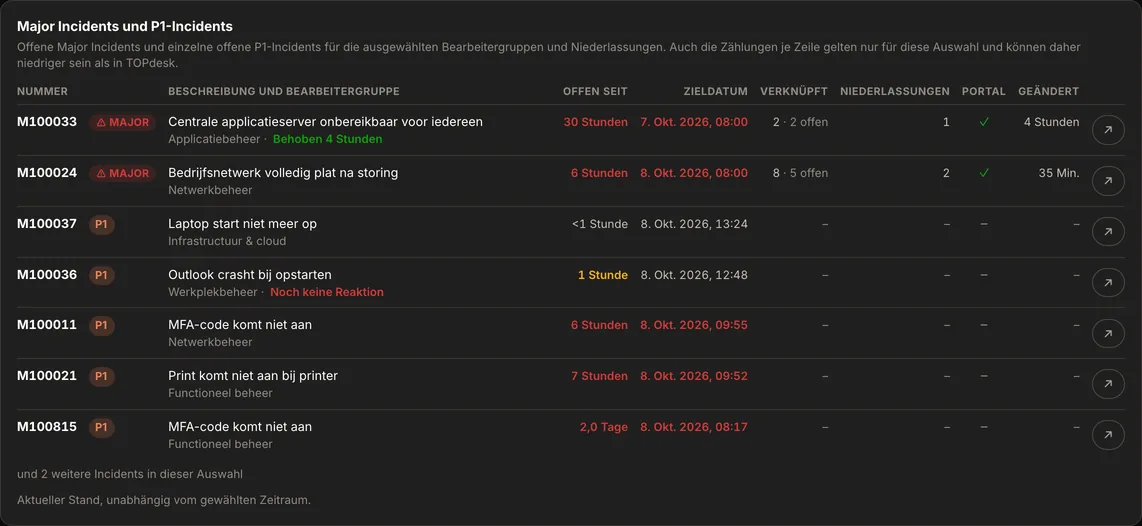Open incident M100815 via its arrow icon
Image resolution: width=1142 pixels, height=526 pixels.
point(1108,435)
